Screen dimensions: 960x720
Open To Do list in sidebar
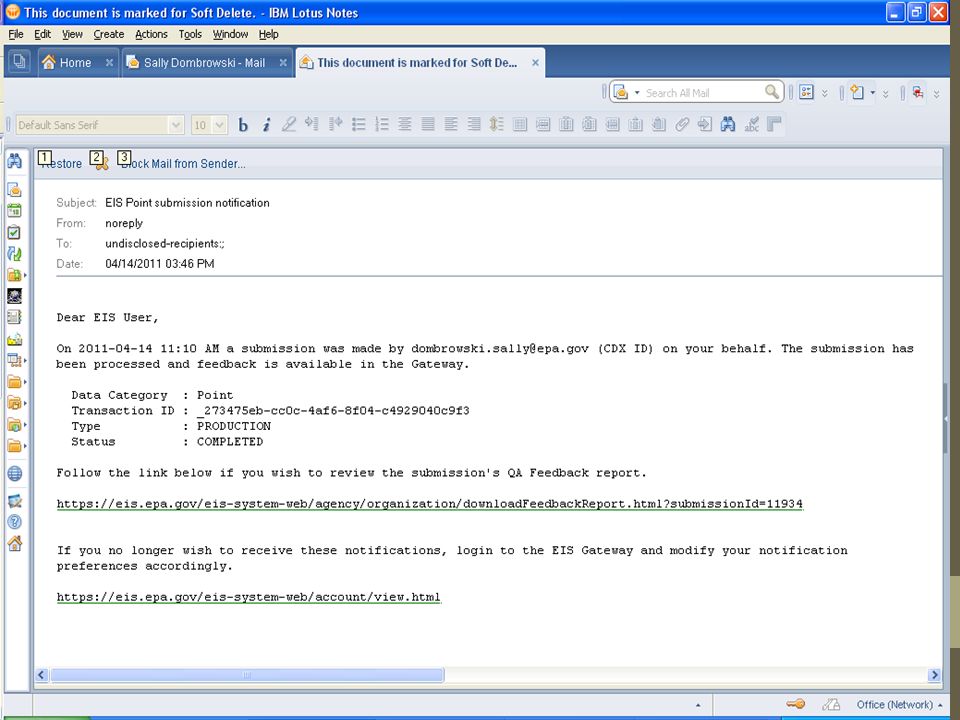coord(14,232)
